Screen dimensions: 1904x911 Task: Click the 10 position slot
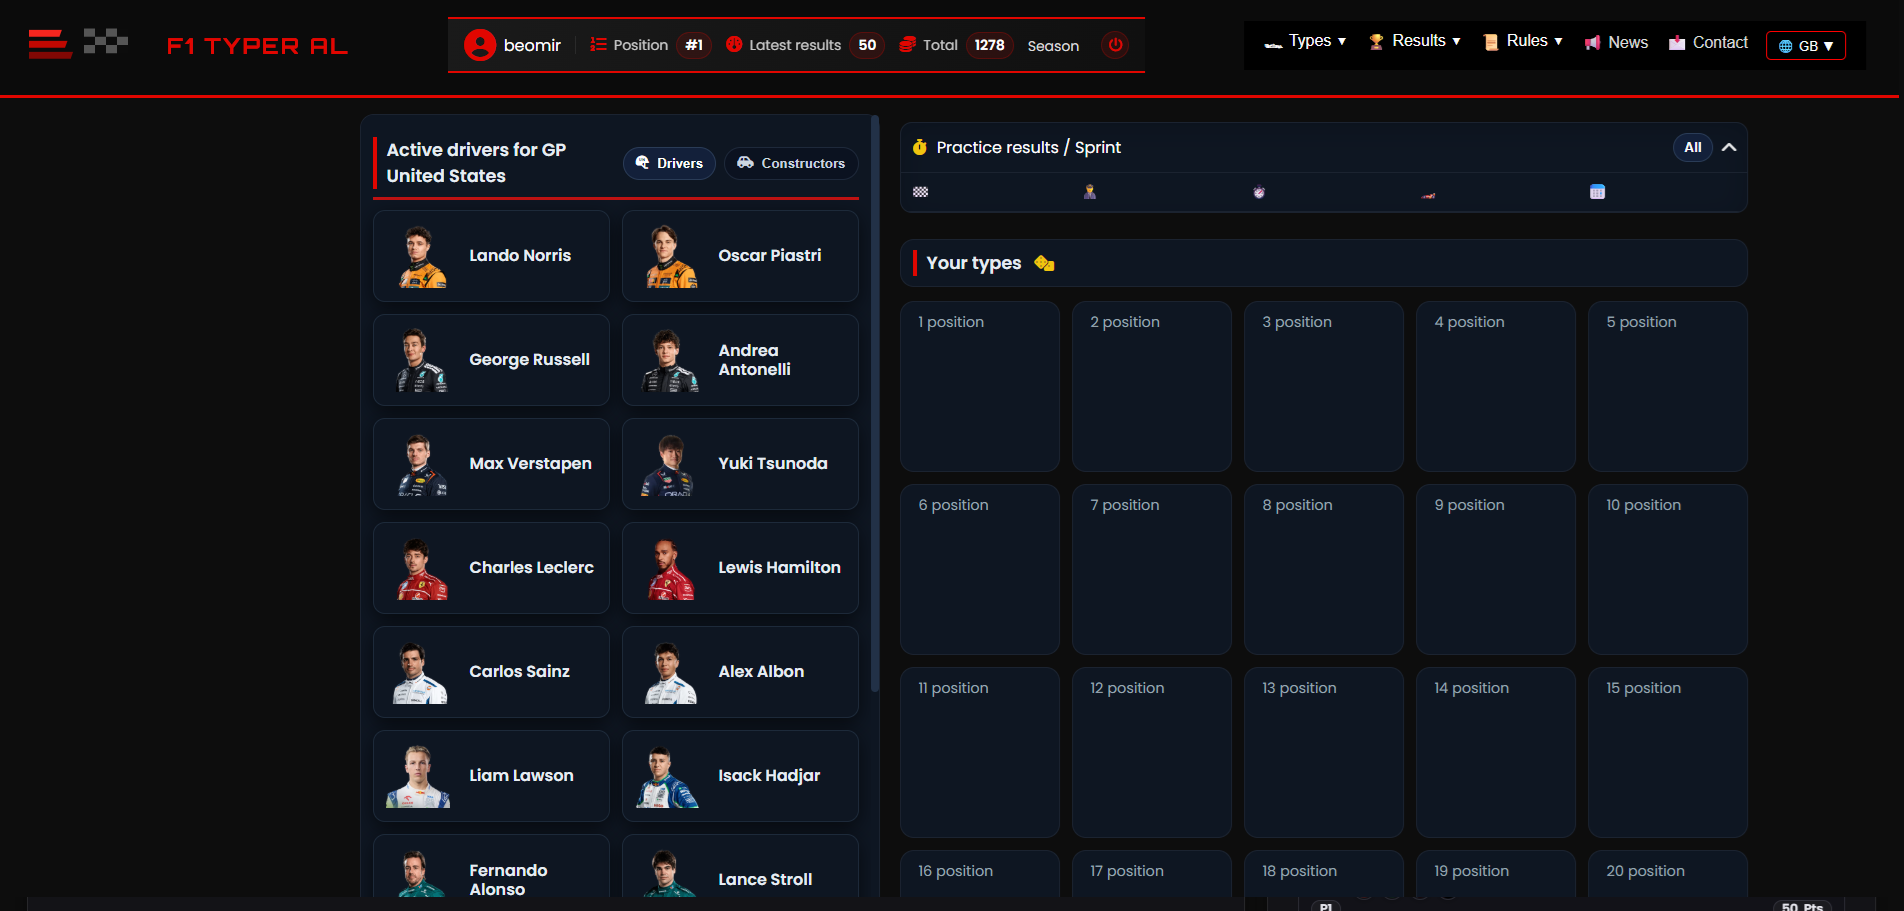pos(1668,569)
